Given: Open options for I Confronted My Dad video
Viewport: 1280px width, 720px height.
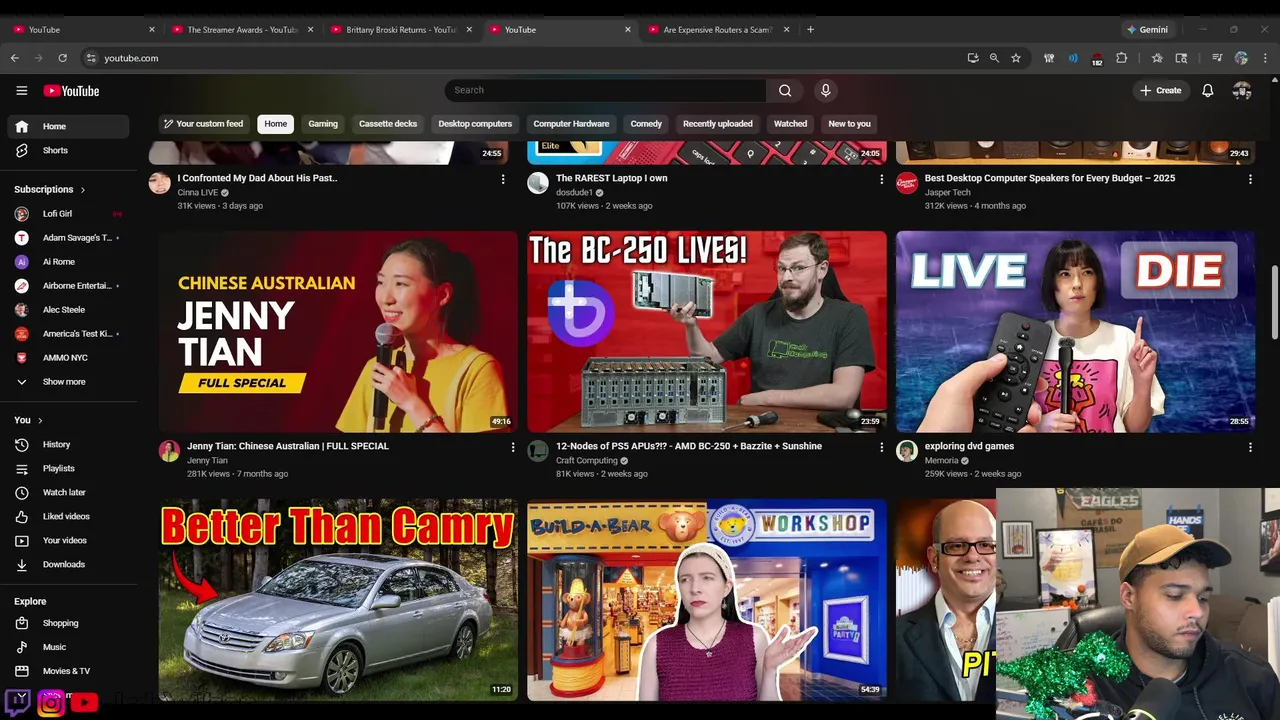Looking at the screenshot, I should (x=503, y=179).
